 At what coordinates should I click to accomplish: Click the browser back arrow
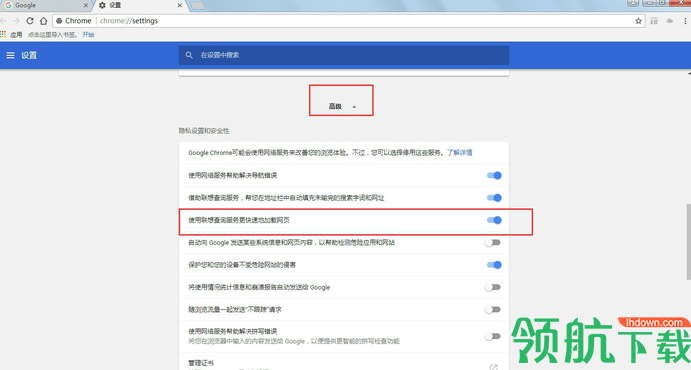3,21
